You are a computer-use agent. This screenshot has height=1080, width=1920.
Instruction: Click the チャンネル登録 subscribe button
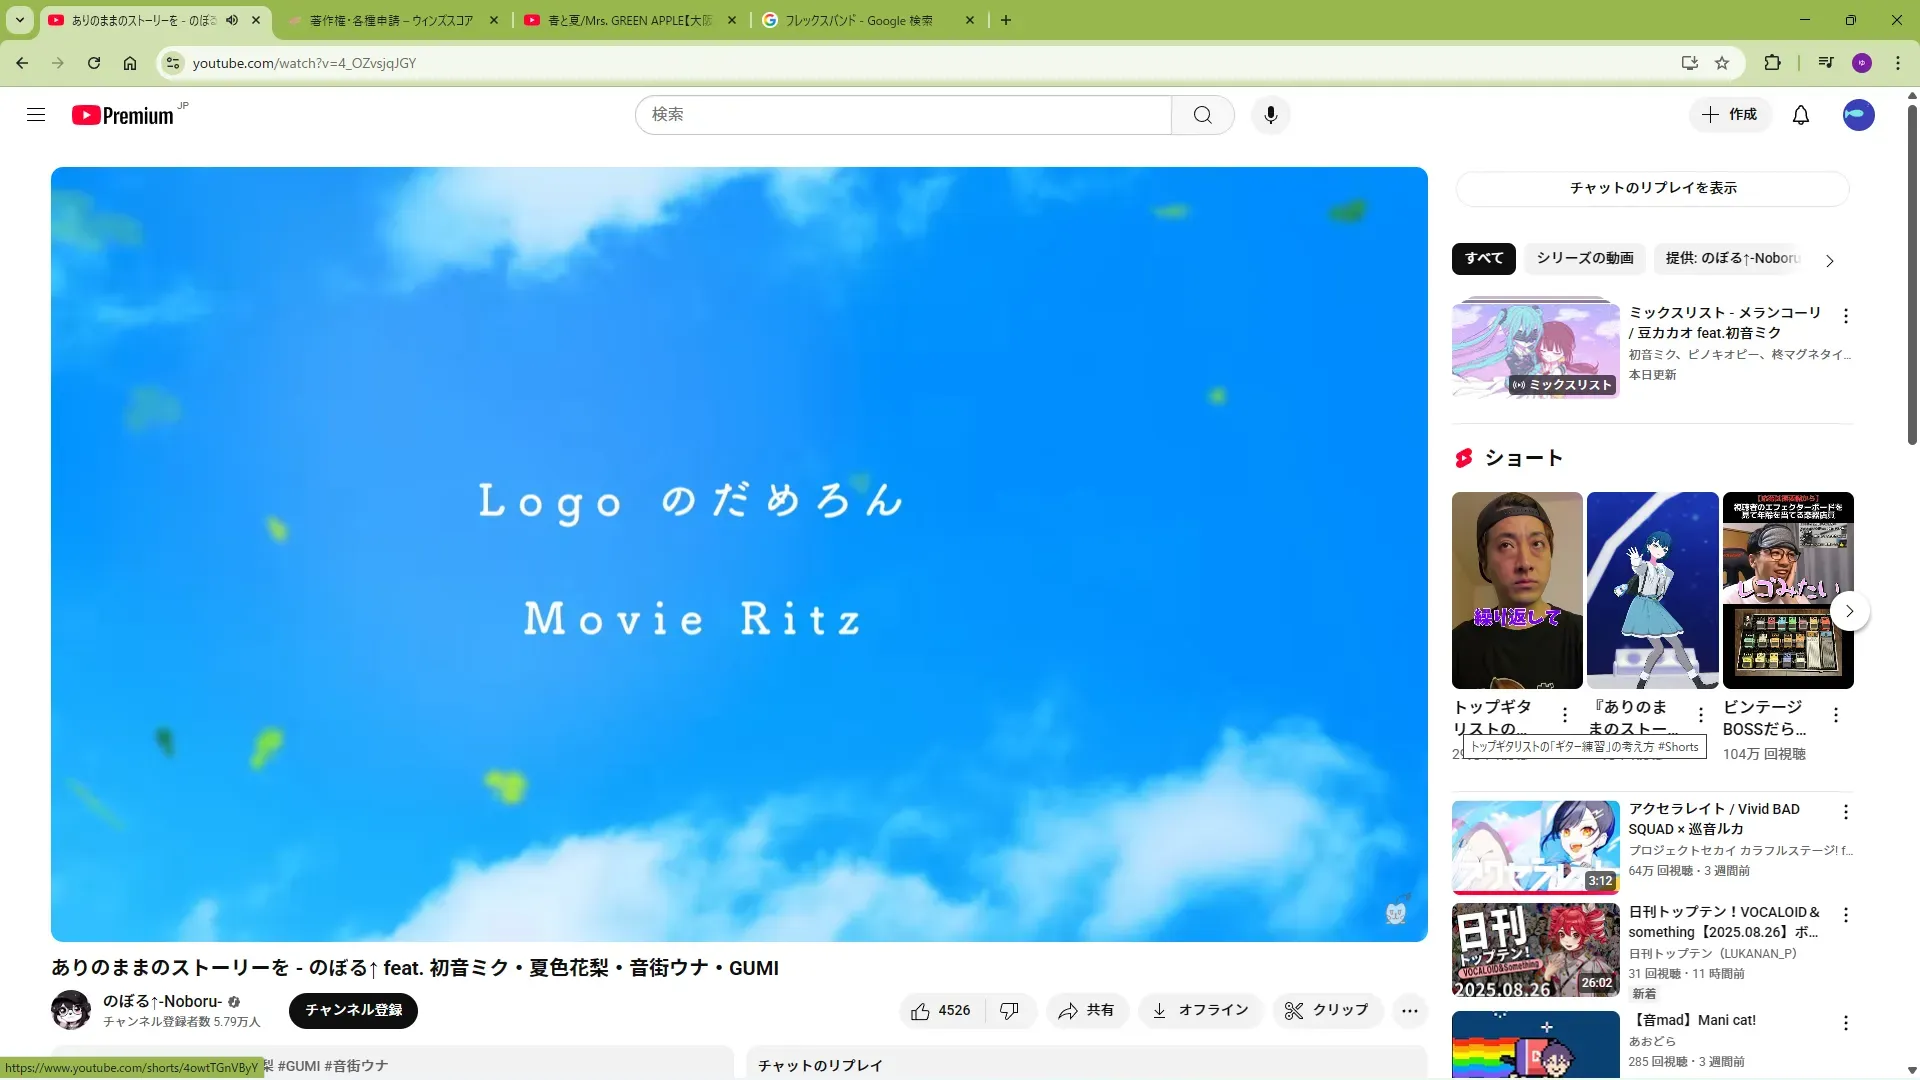[353, 1010]
